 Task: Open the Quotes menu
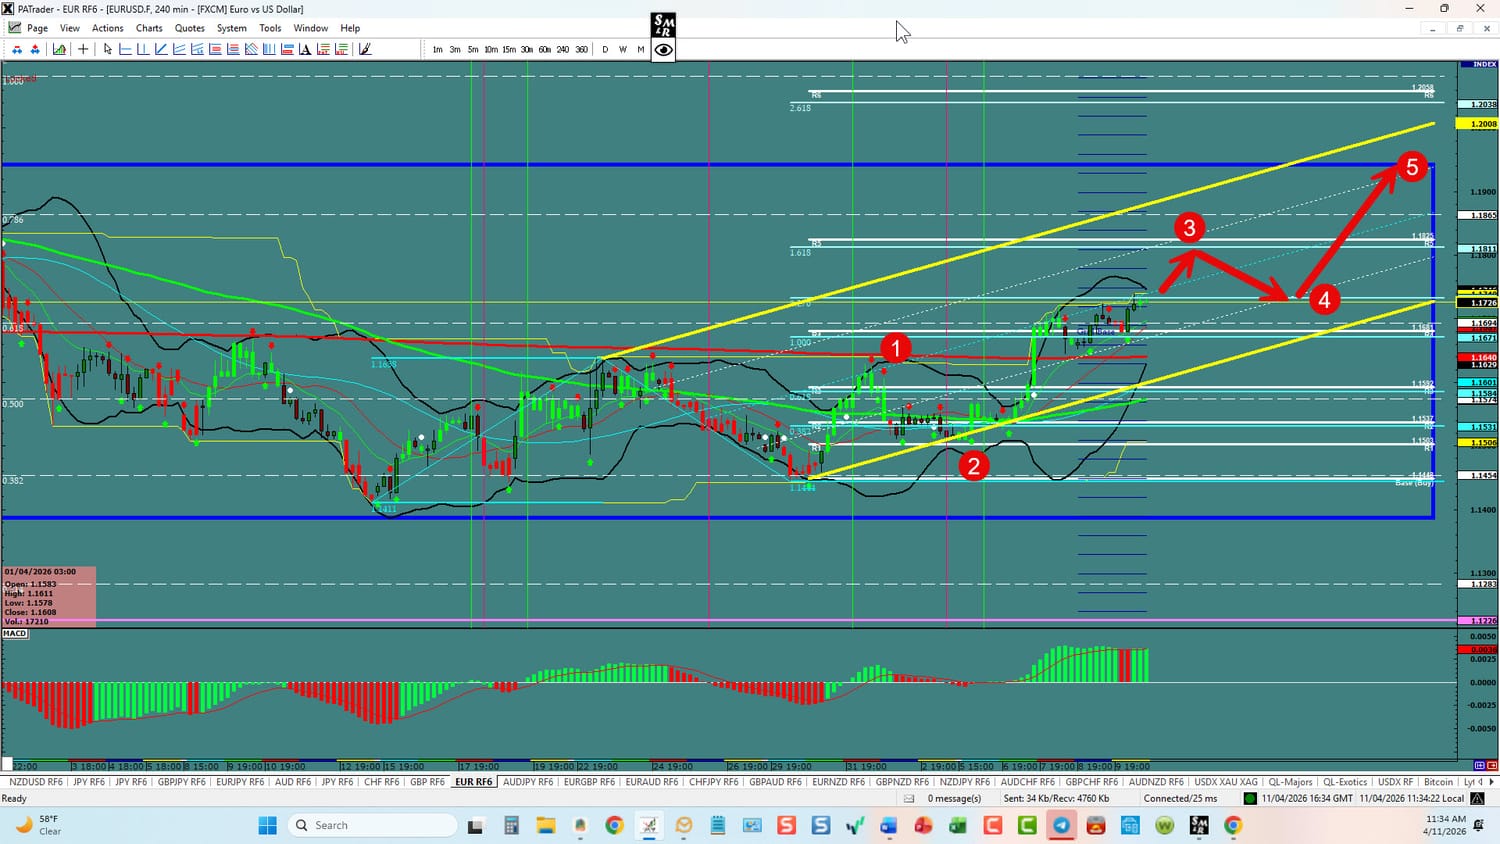(189, 28)
